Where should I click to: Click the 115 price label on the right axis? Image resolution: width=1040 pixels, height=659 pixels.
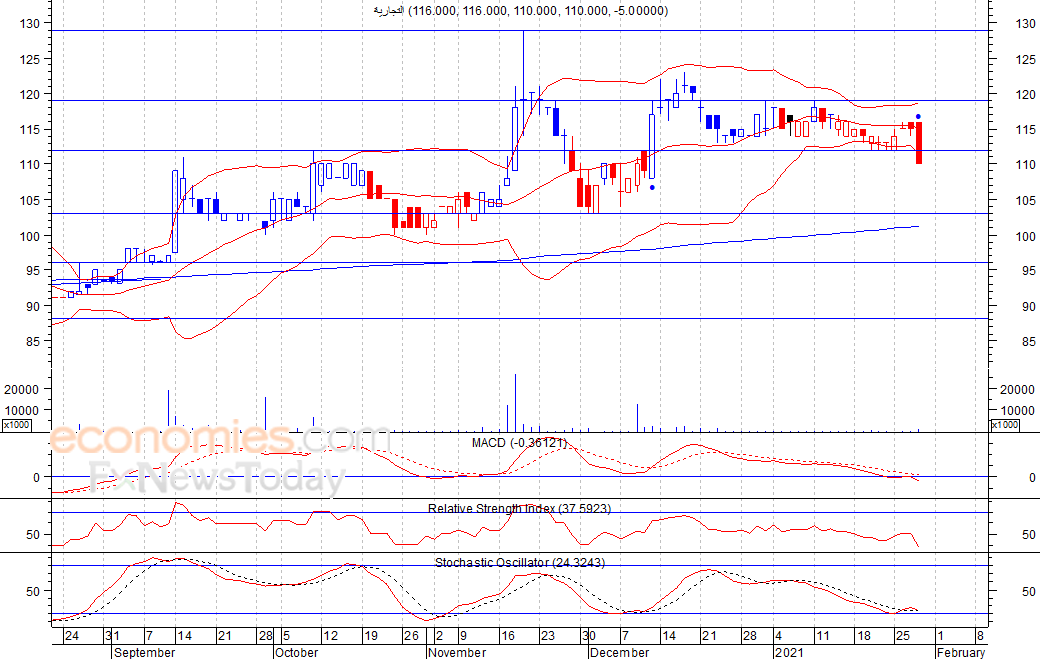[x=1025, y=129]
